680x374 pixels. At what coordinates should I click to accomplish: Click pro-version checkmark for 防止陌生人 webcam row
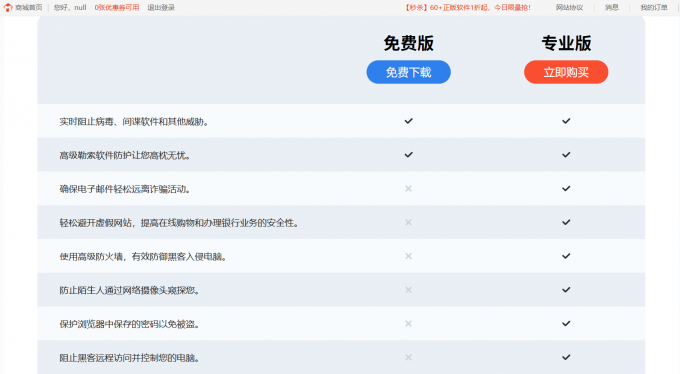(566, 290)
